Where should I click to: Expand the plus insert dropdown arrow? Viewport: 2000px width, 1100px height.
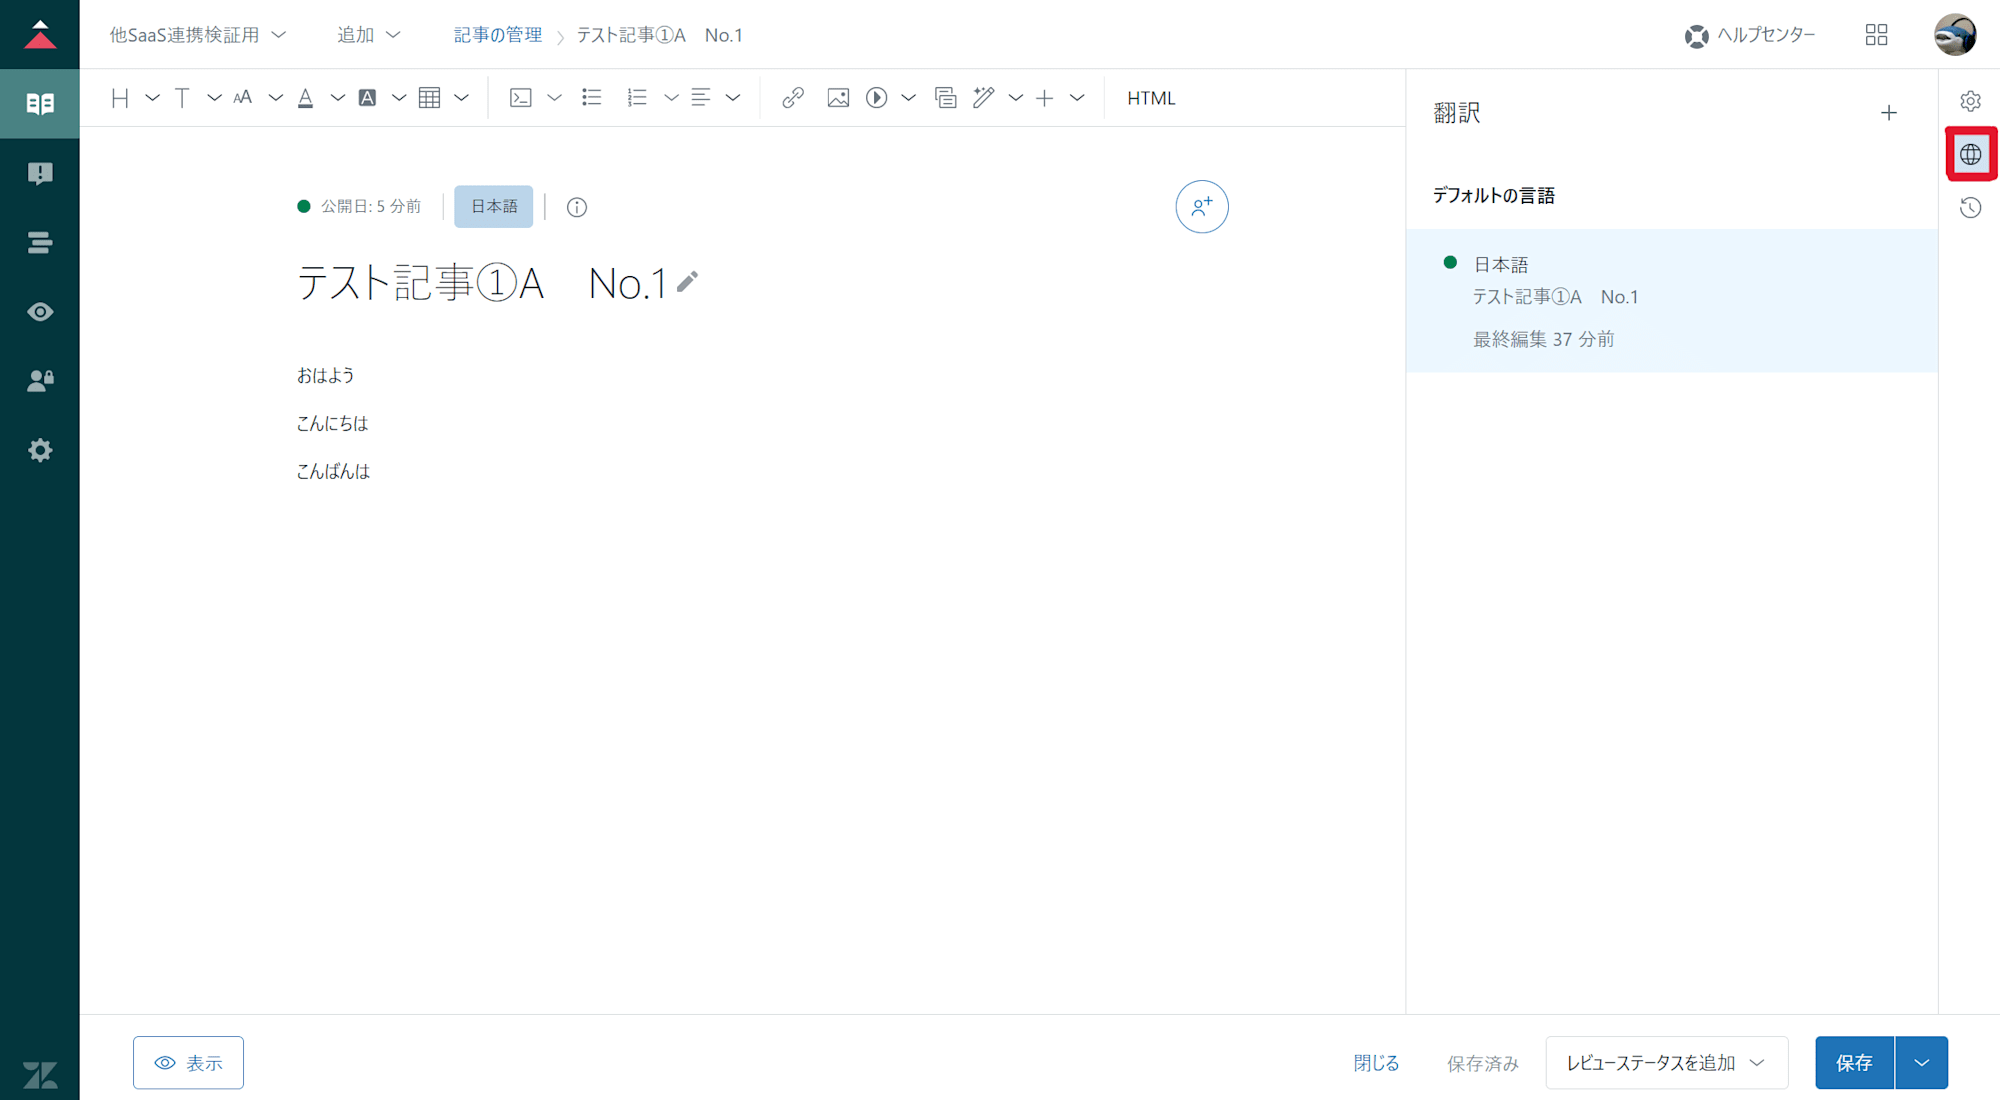tap(1077, 98)
